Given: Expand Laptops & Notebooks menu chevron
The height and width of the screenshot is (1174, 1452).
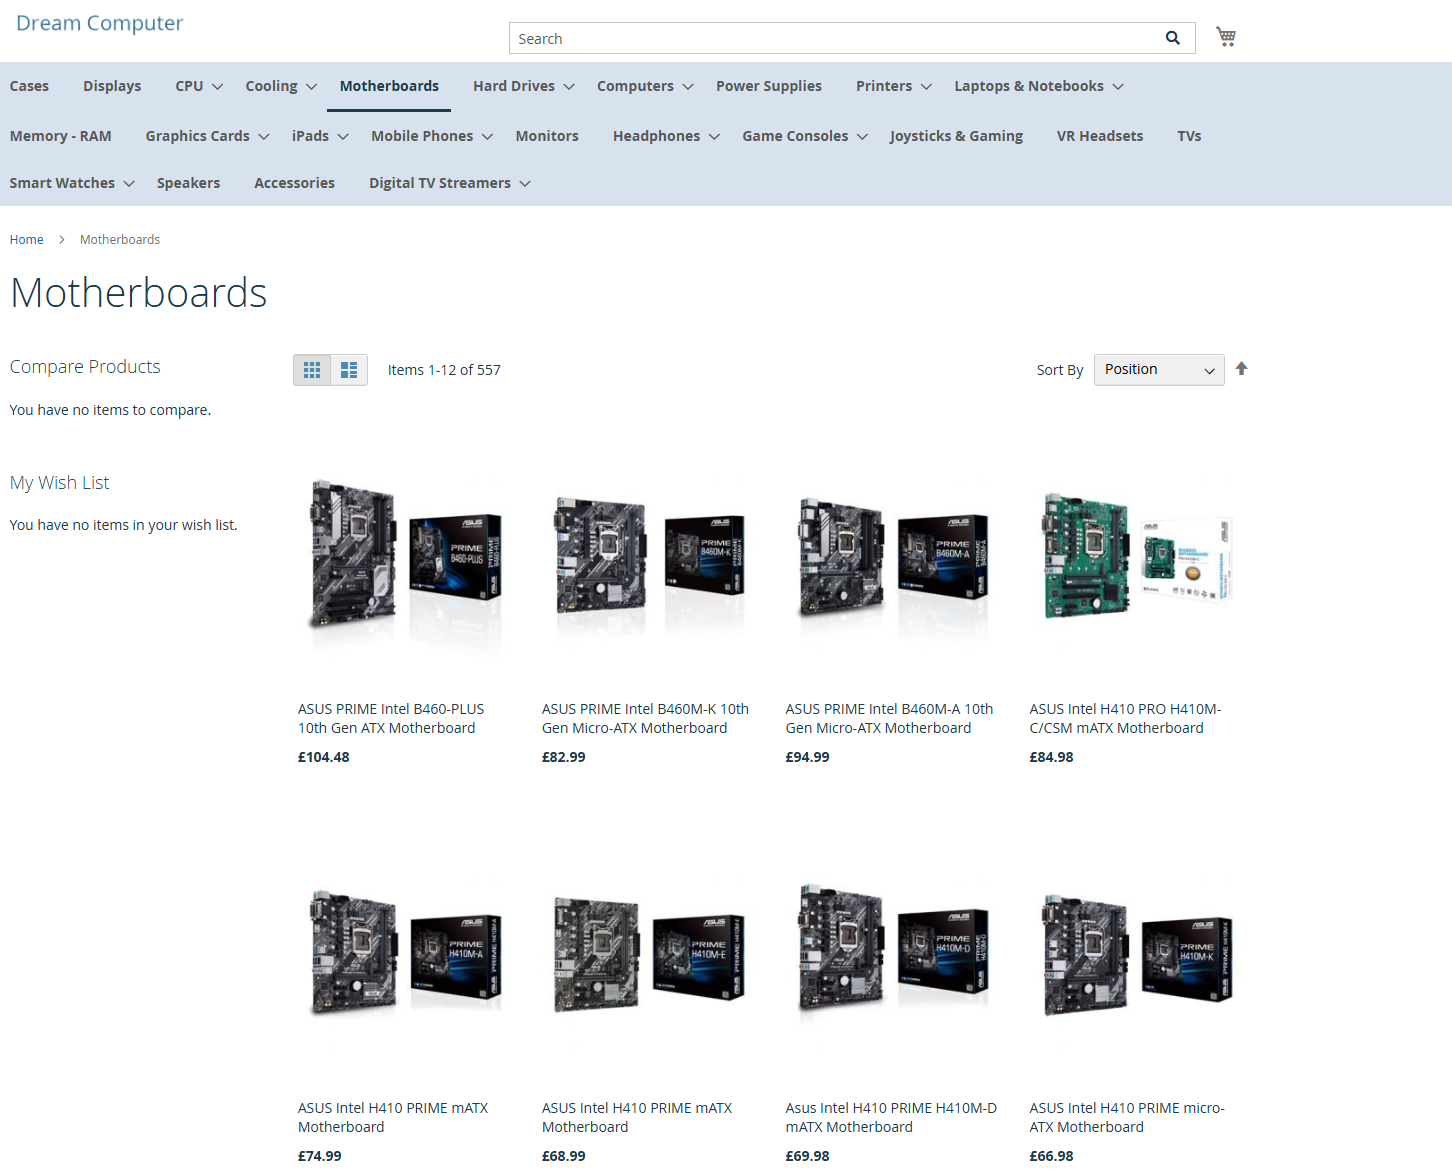Looking at the screenshot, I should pos(1118,87).
